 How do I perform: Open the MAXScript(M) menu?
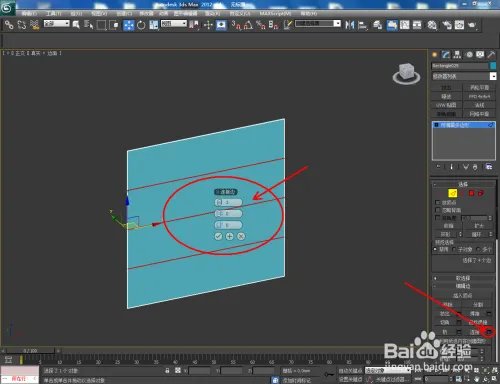tap(275, 13)
